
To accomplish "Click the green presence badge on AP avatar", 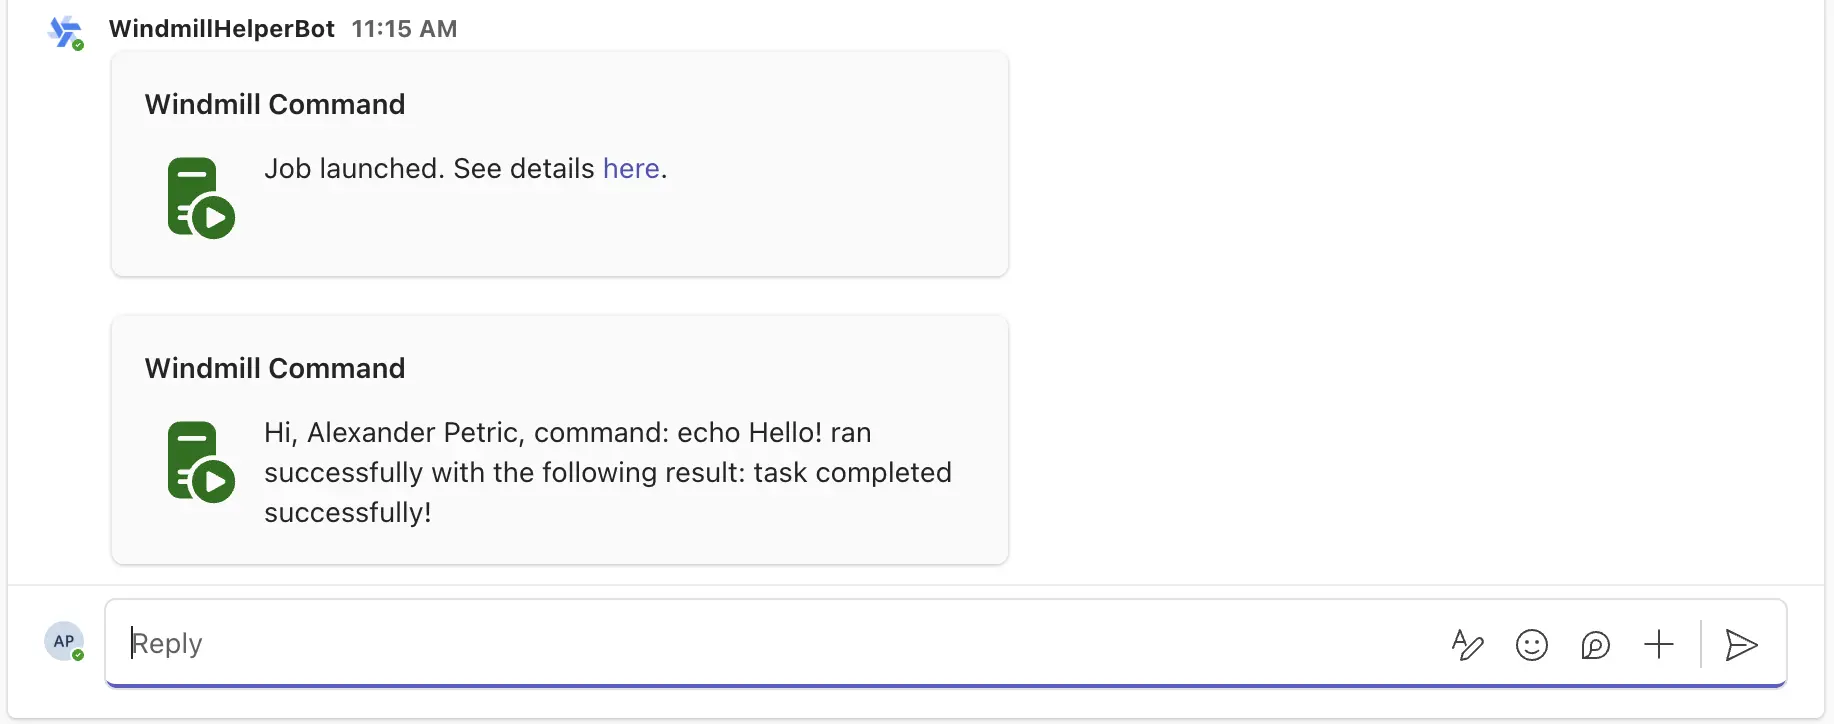I will click(x=78, y=655).
